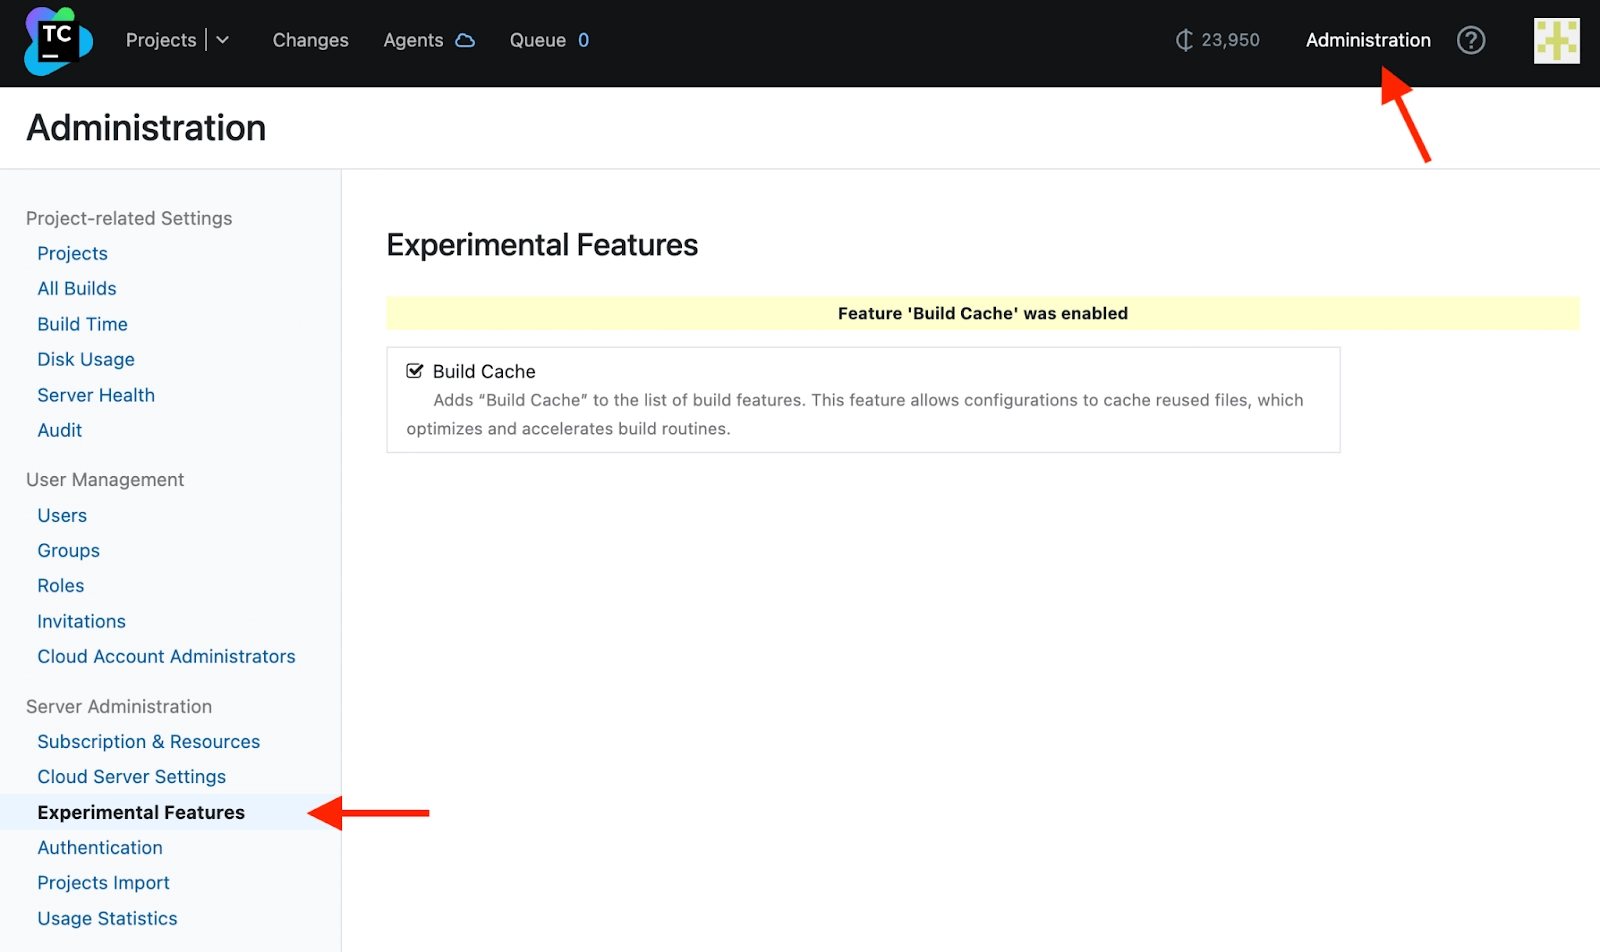1600x952 pixels.
Task: Open the Disk Usage page
Action: (86, 359)
